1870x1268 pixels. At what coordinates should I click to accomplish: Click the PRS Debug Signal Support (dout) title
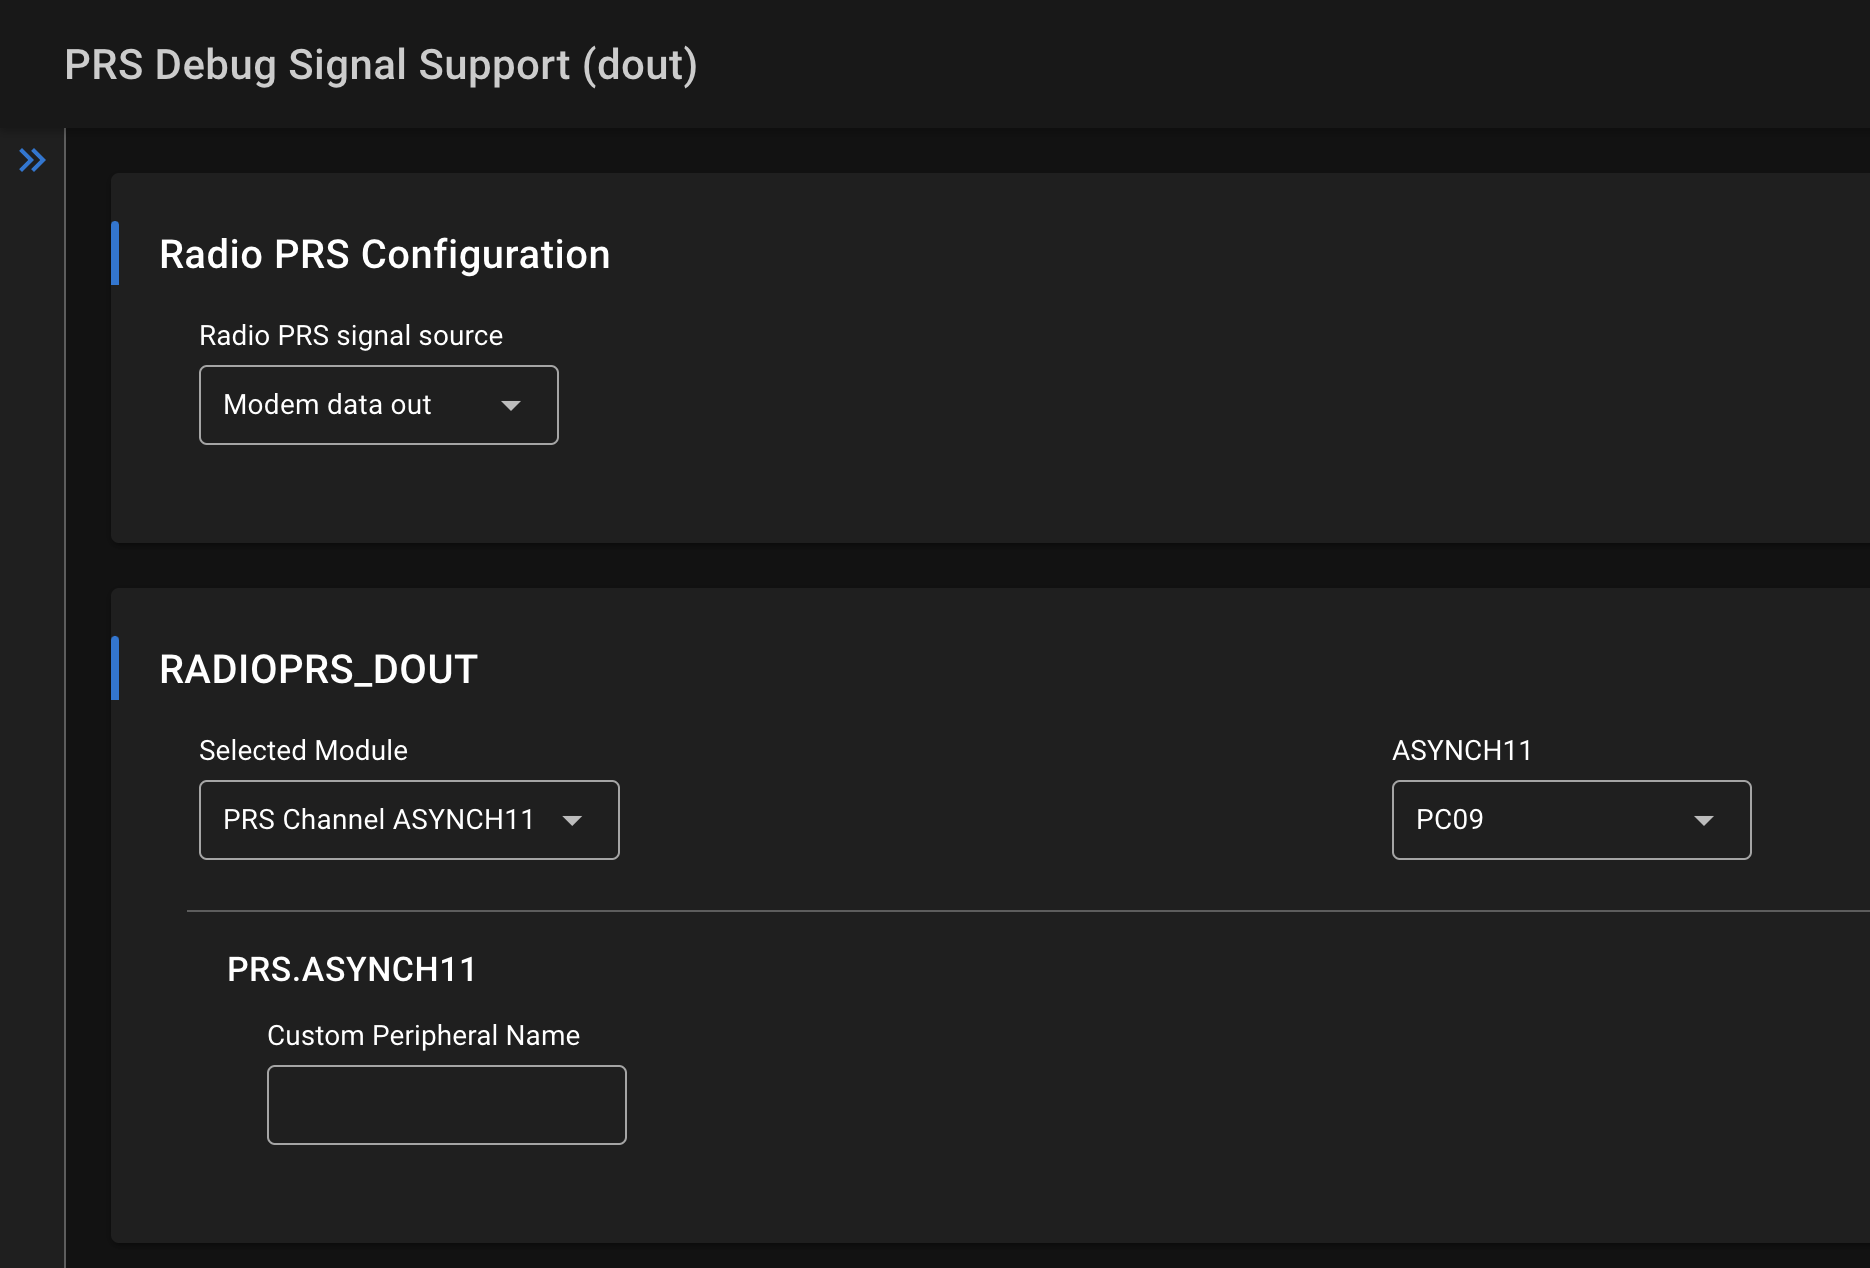coord(381,64)
